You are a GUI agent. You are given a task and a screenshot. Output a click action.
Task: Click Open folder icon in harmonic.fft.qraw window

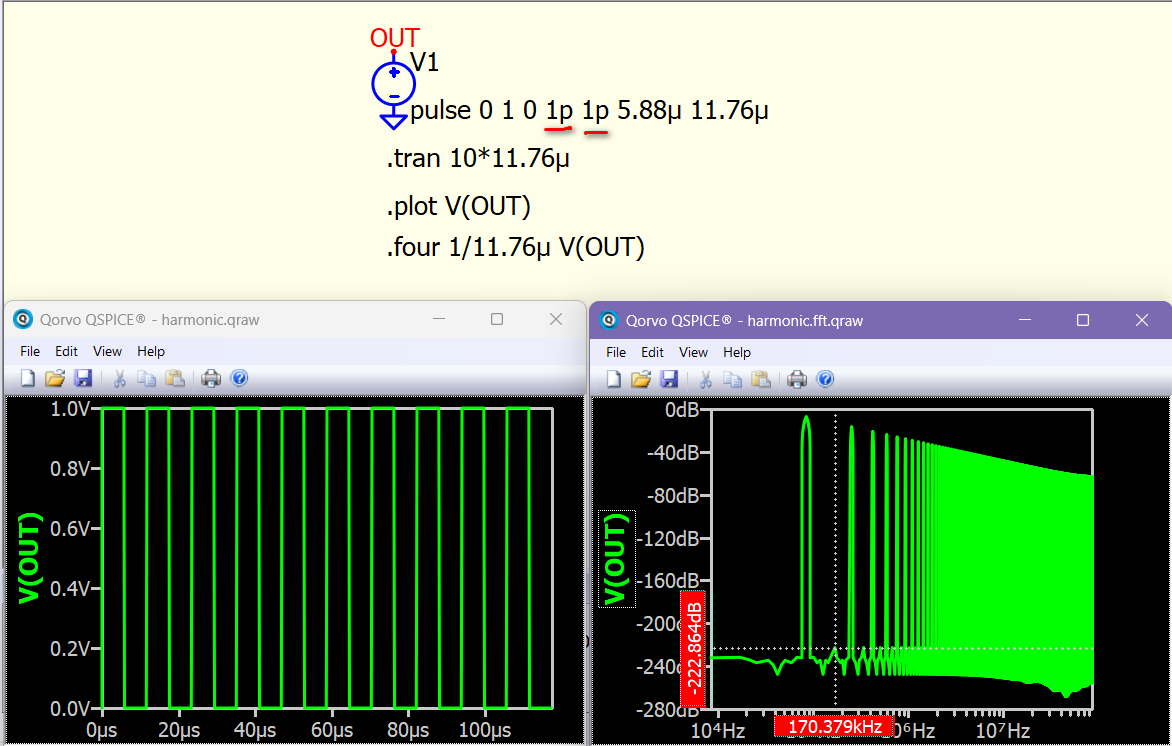click(x=641, y=380)
